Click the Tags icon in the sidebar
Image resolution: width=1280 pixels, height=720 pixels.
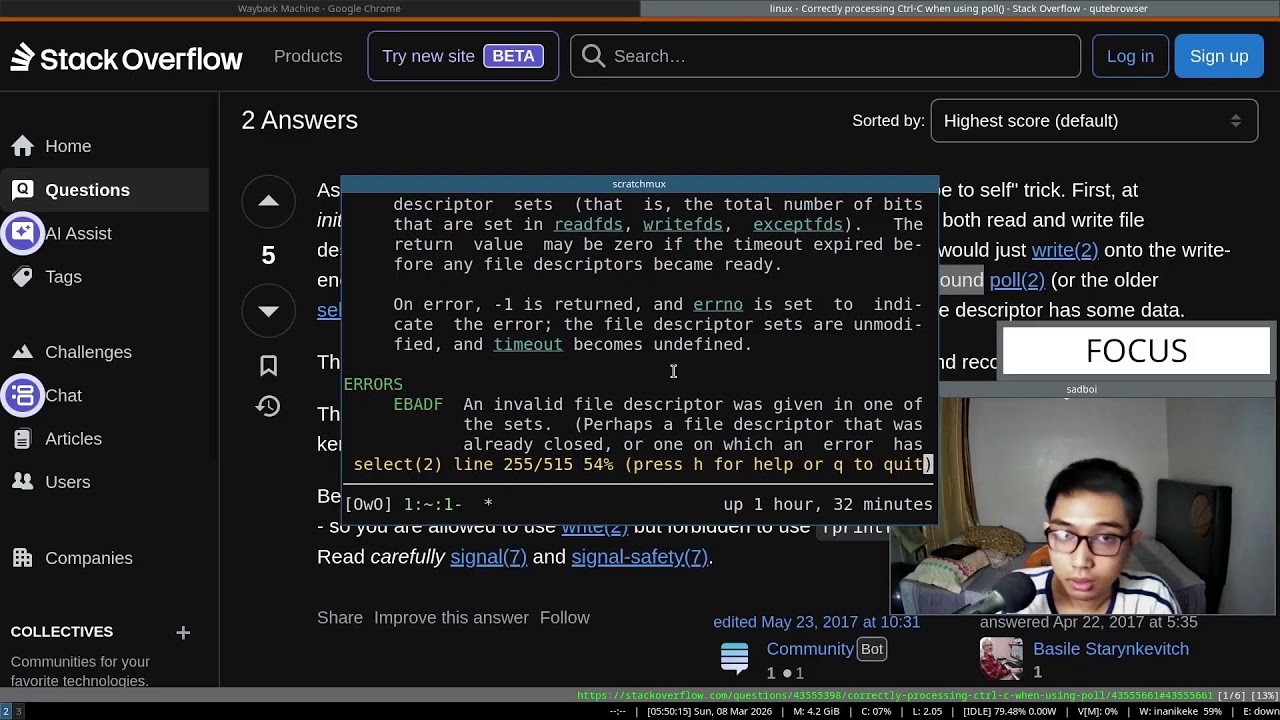coord(23,276)
